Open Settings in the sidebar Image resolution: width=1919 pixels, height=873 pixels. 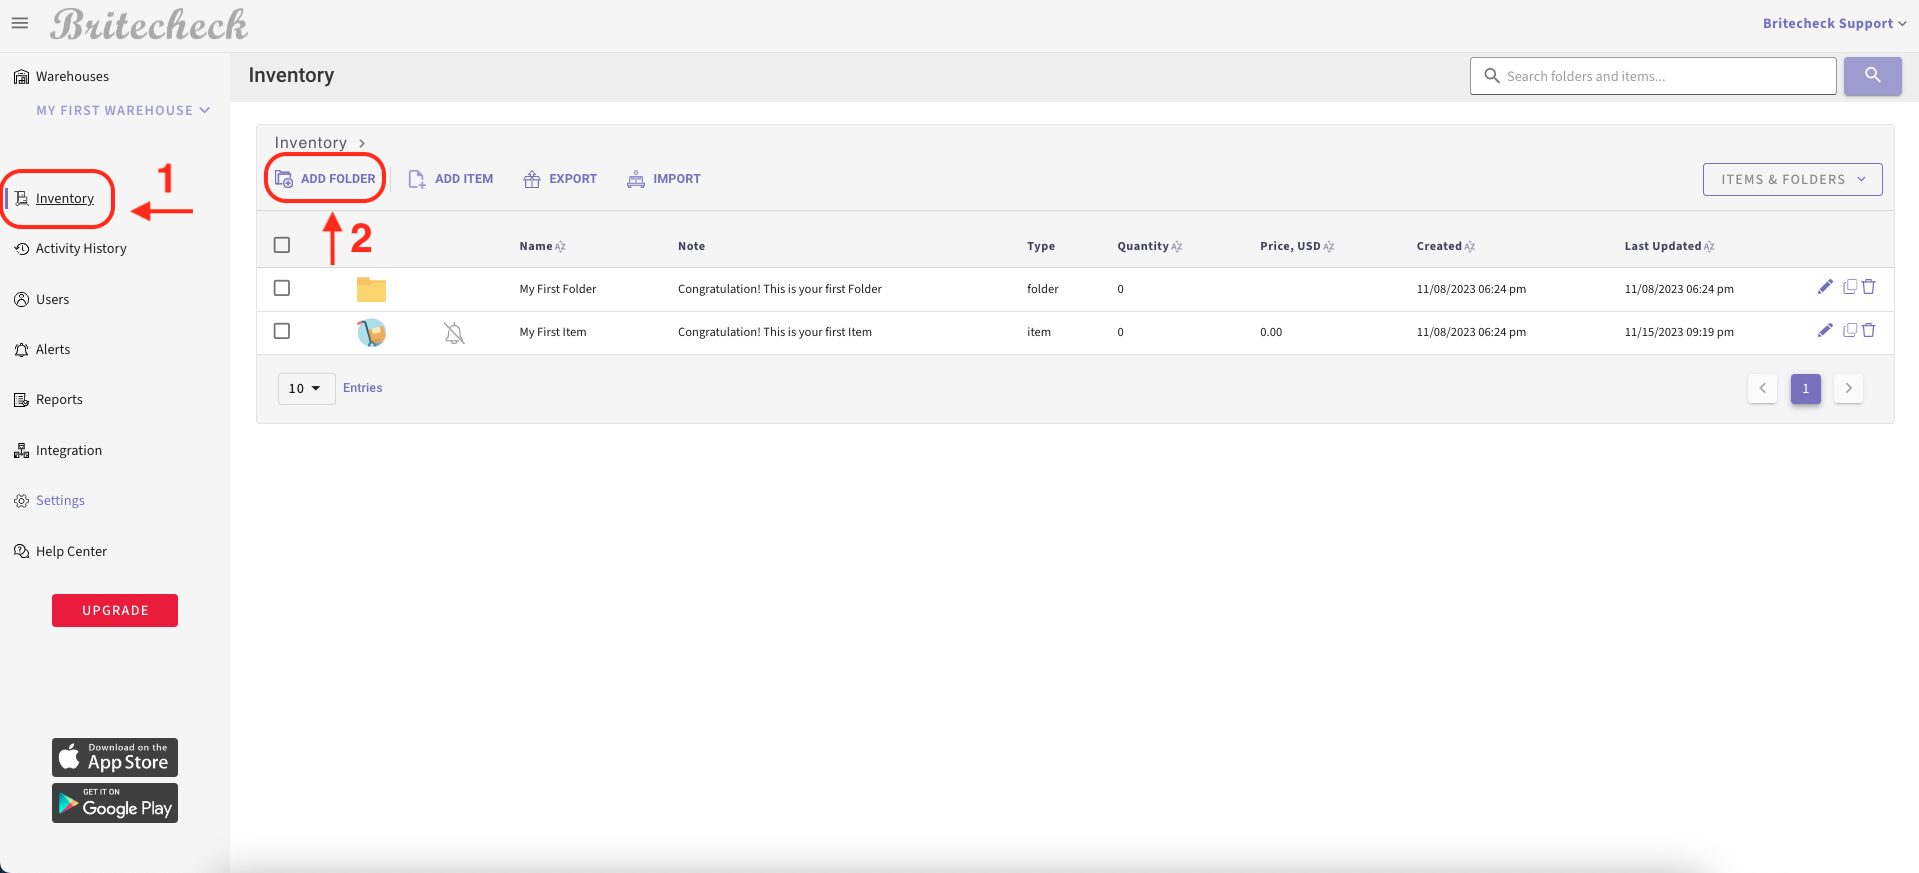(60, 501)
